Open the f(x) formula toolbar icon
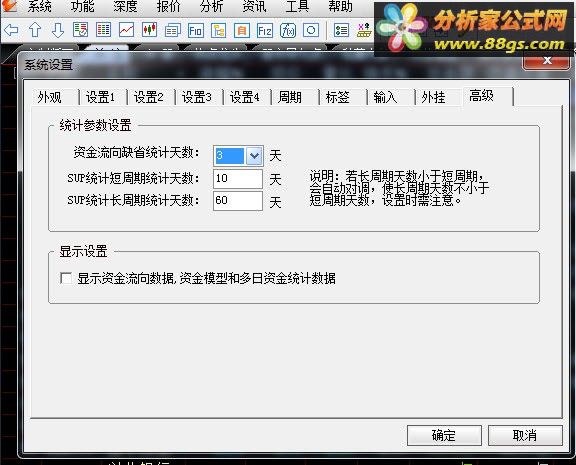Viewport: 576px width, 465px height. (x=288, y=30)
